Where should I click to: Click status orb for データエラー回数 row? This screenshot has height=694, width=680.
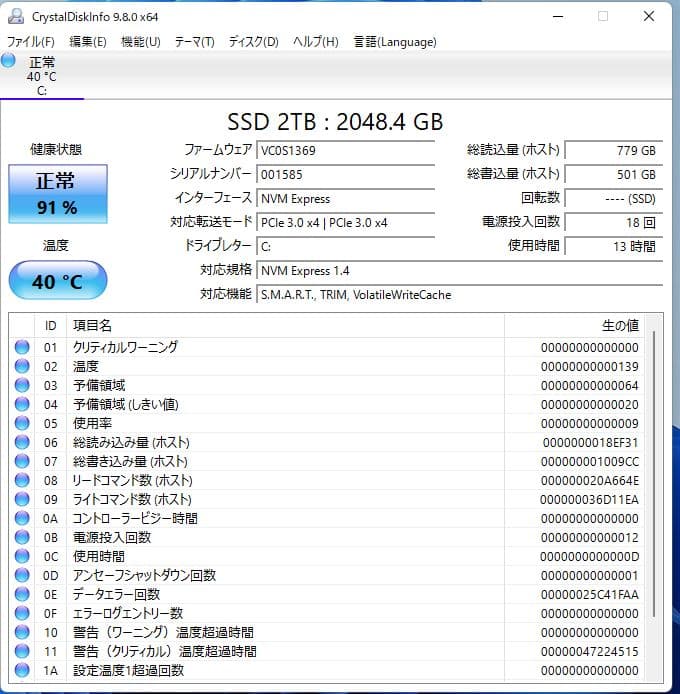click(x=22, y=594)
